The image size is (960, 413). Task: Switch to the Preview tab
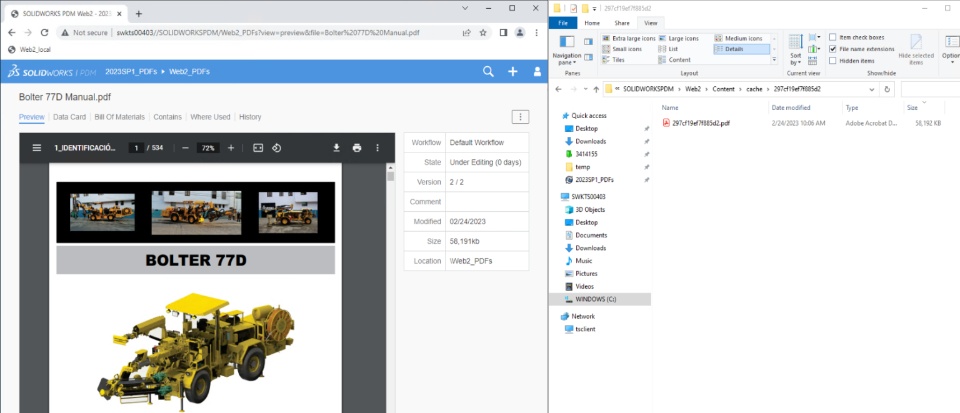(x=32, y=117)
